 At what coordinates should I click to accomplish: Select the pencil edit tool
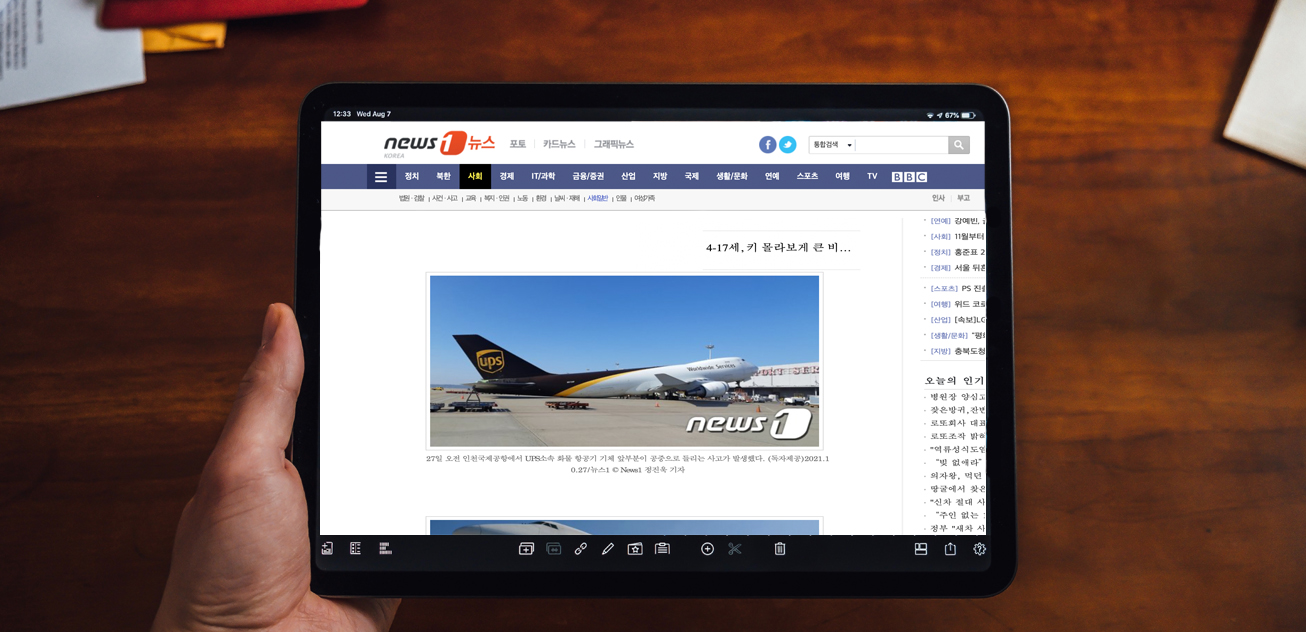click(608, 549)
